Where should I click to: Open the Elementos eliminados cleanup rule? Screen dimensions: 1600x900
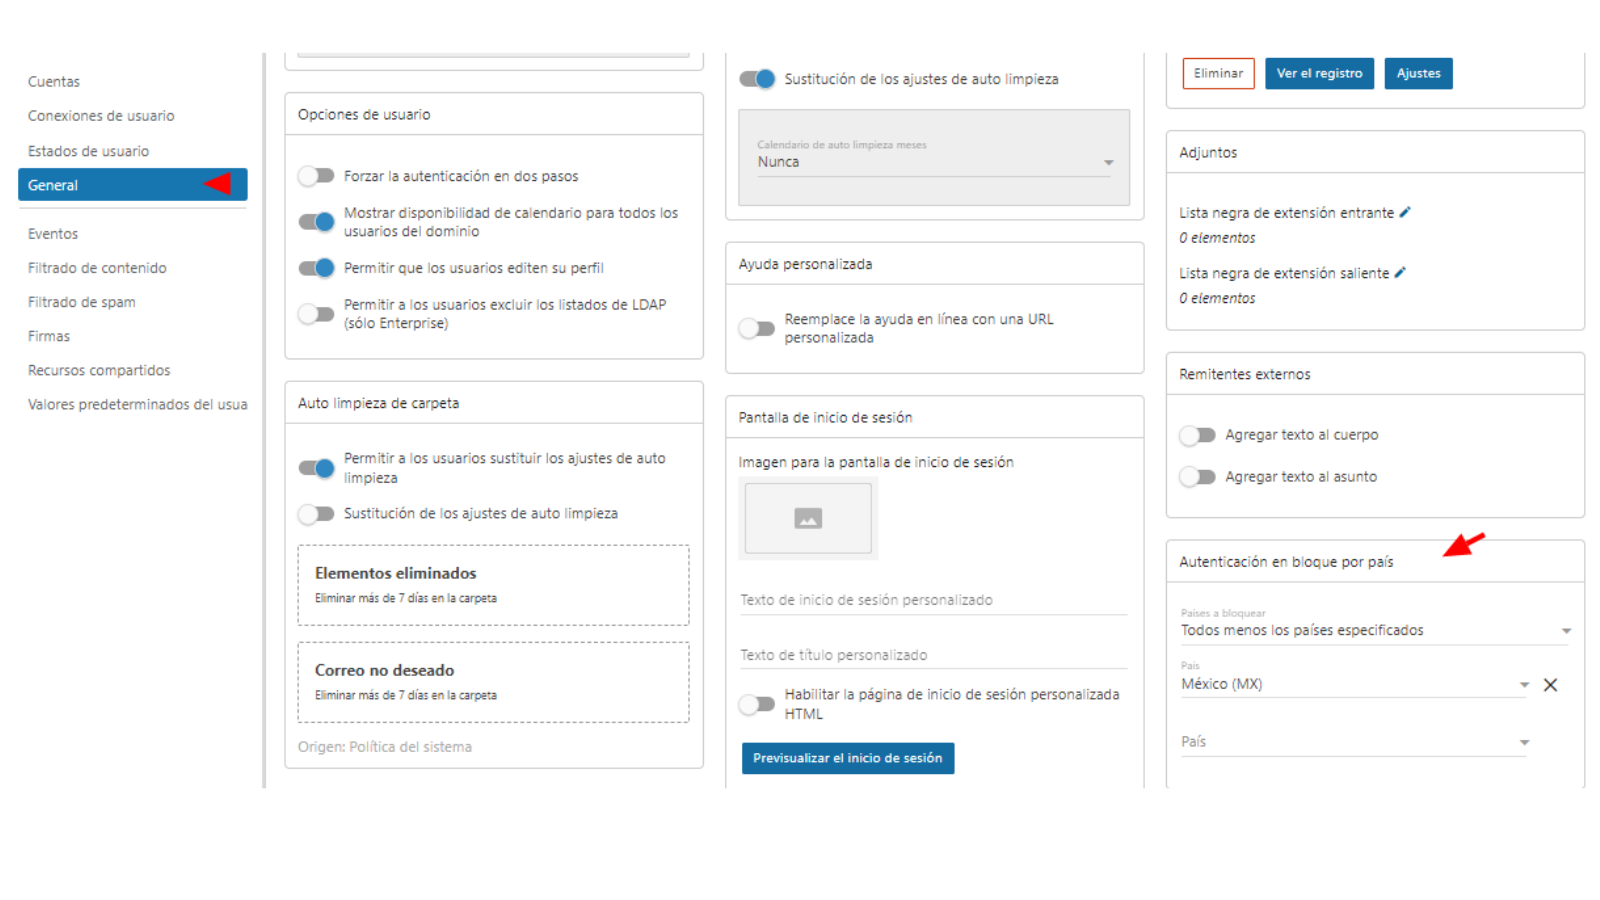tap(493, 585)
